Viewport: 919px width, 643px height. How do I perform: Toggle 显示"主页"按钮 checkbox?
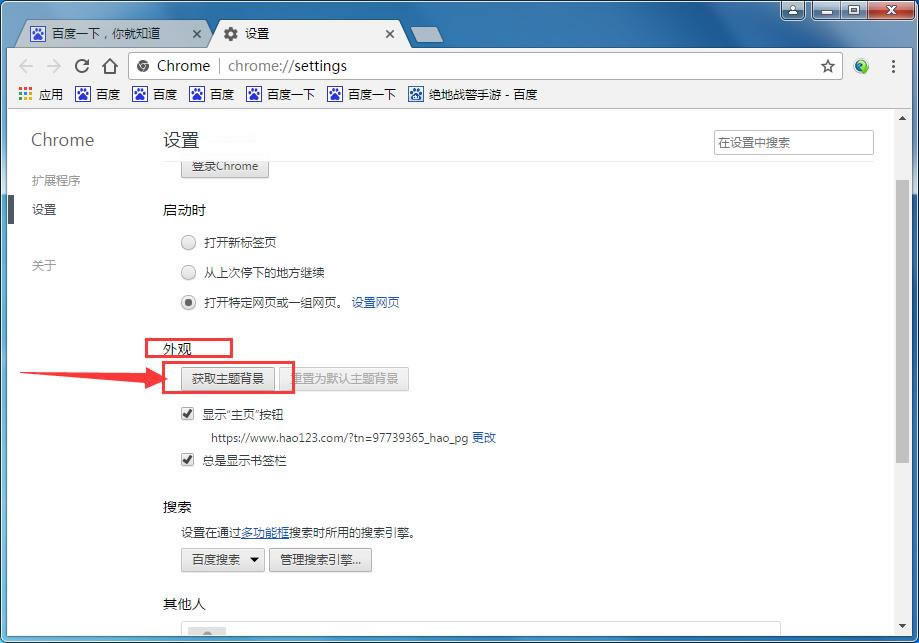point(188,414)
